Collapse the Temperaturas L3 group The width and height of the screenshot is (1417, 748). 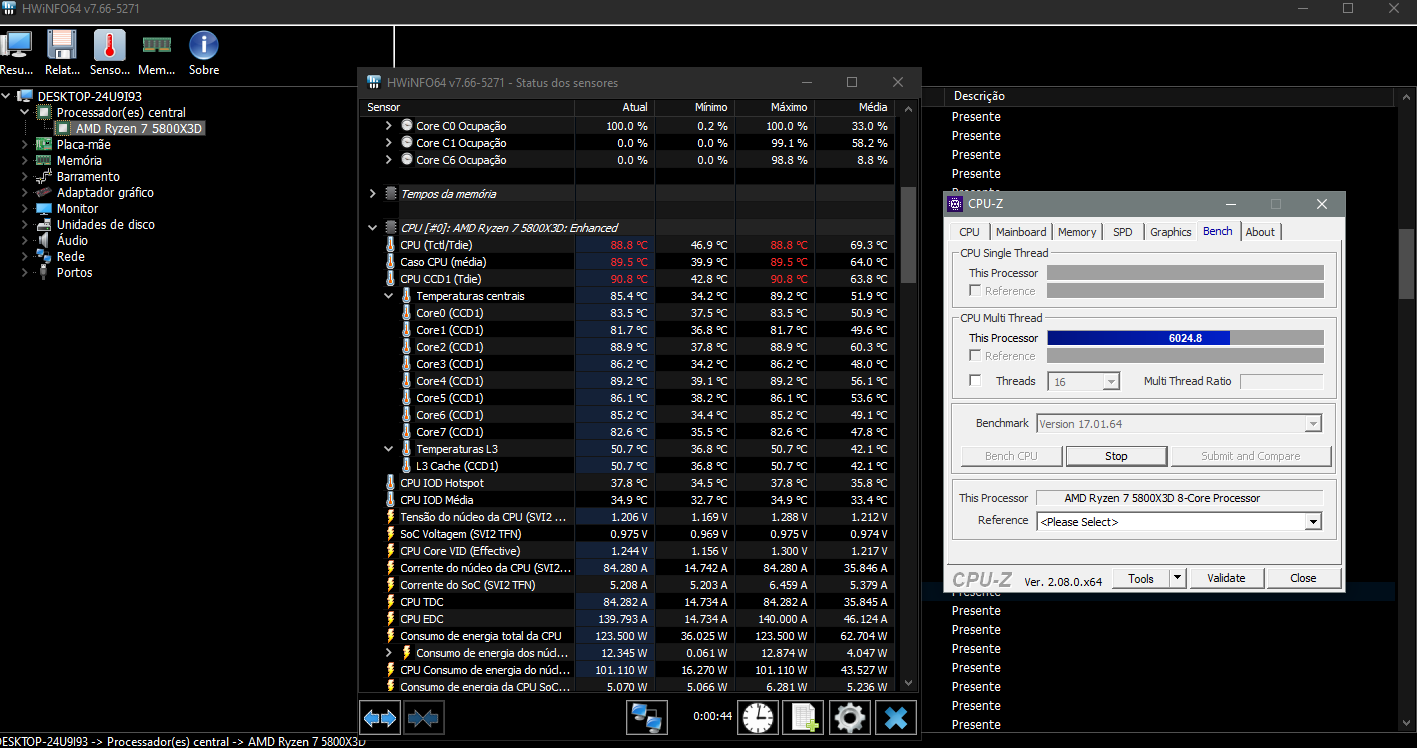tap(390, 449)
